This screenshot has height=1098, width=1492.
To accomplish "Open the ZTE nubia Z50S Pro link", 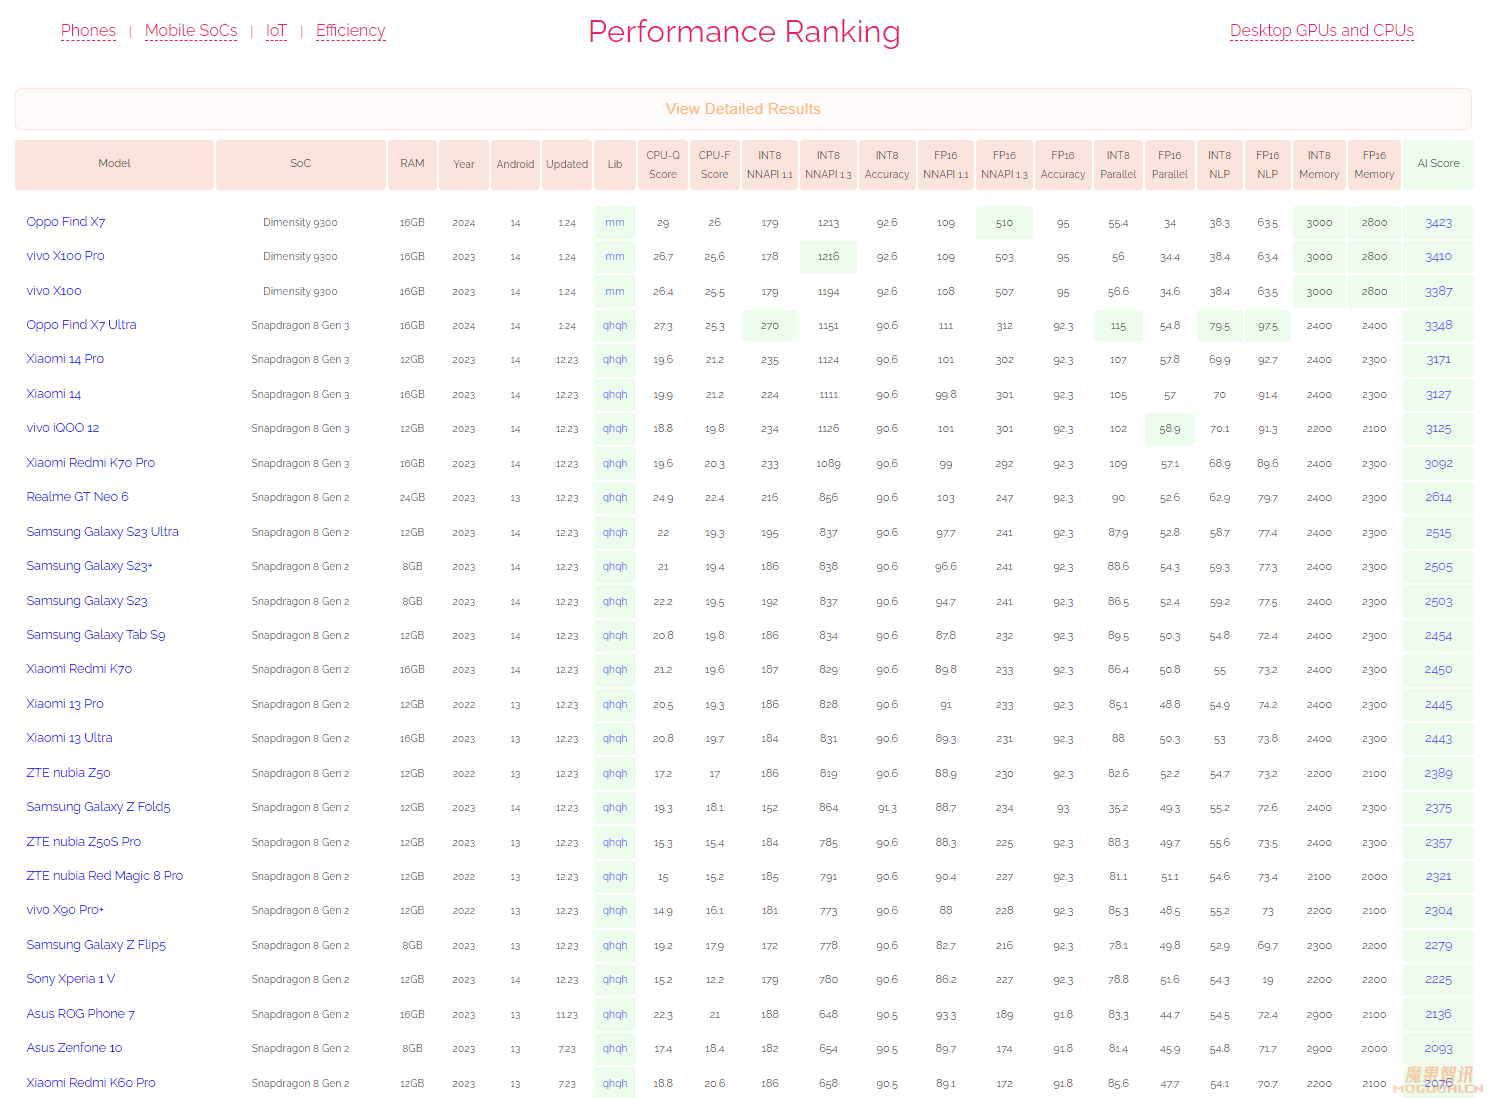I will pos(83,842).
